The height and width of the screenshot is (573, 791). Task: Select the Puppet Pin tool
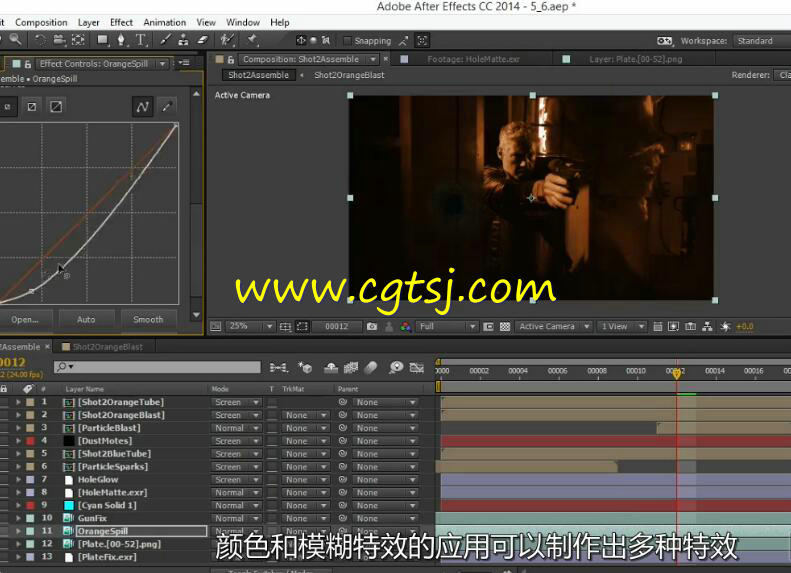[x=252, y=40]
